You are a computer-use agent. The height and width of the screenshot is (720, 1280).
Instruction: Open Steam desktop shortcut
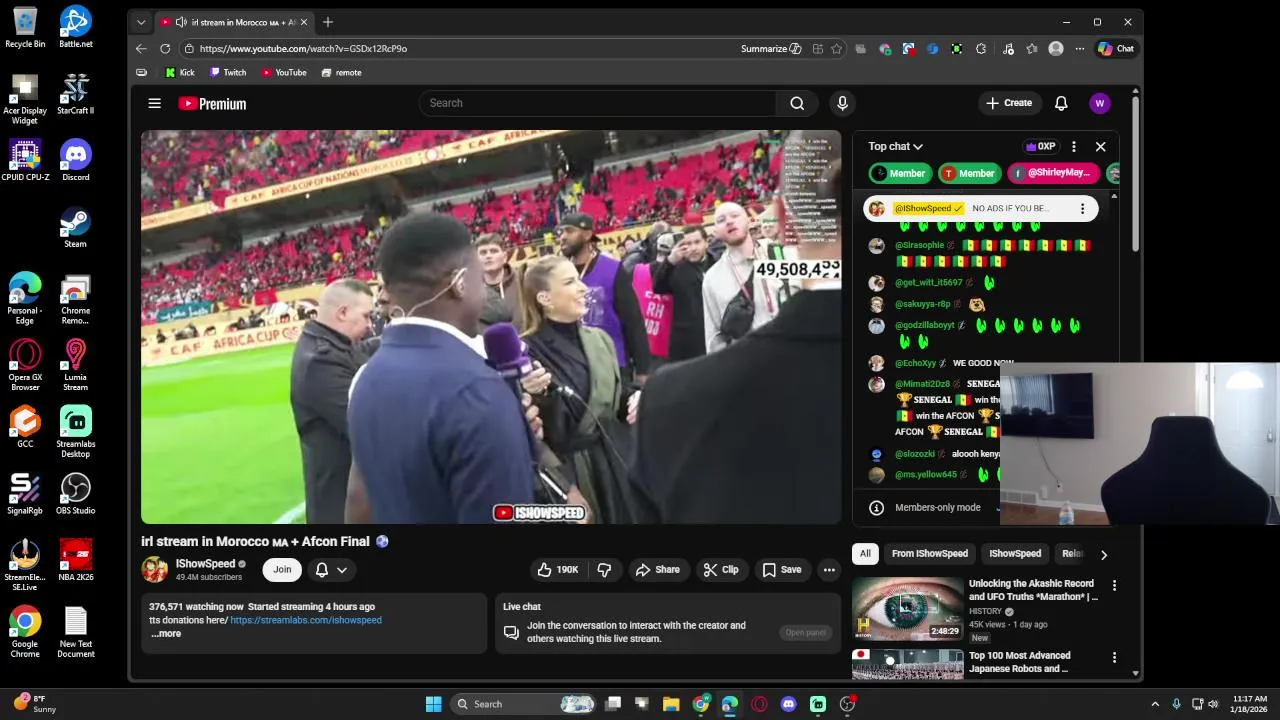pos(75,227)
